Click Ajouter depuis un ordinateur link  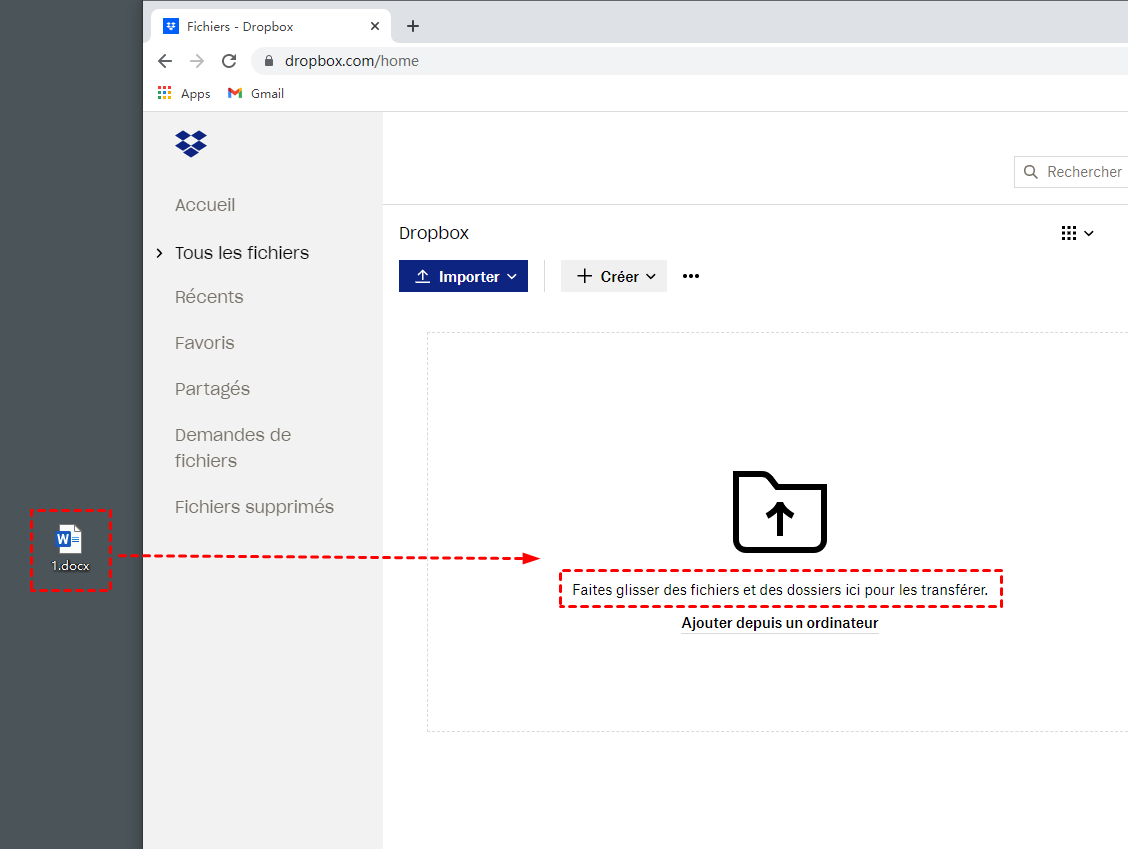click(780, 623)
